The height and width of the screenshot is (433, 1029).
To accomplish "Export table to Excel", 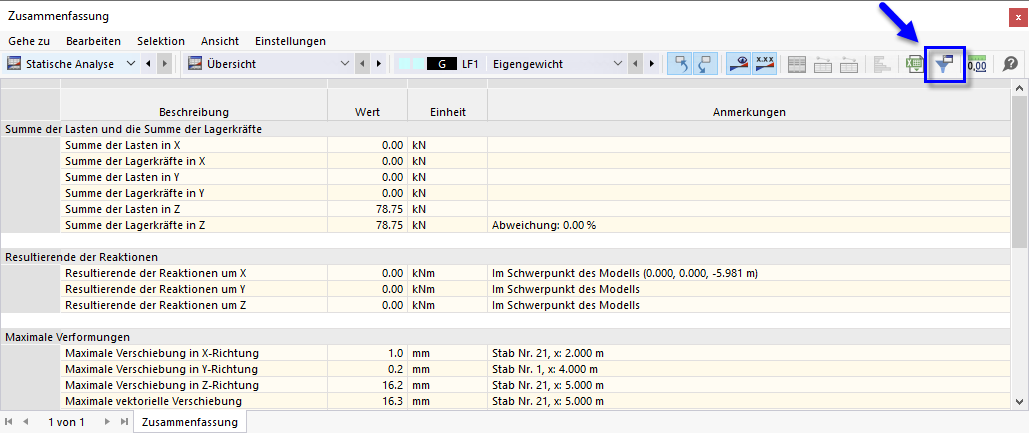I will (x=914, y=64).
